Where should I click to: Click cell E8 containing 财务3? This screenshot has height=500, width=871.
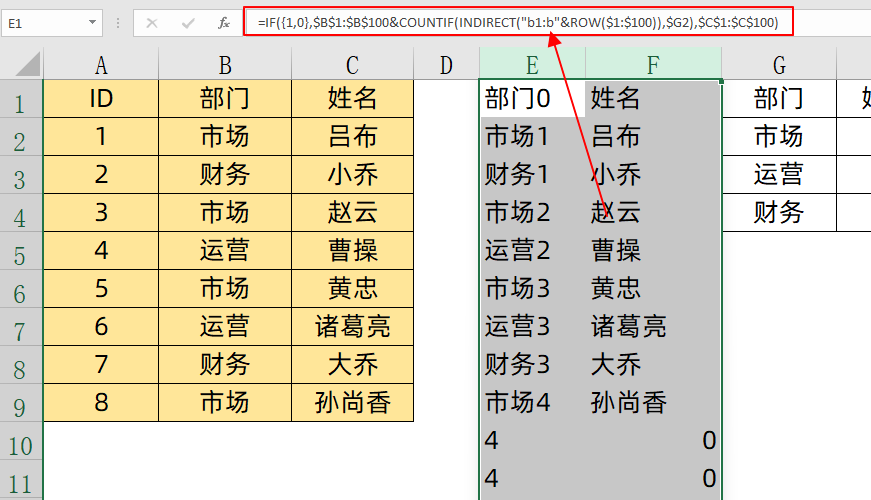pos(532,364)
